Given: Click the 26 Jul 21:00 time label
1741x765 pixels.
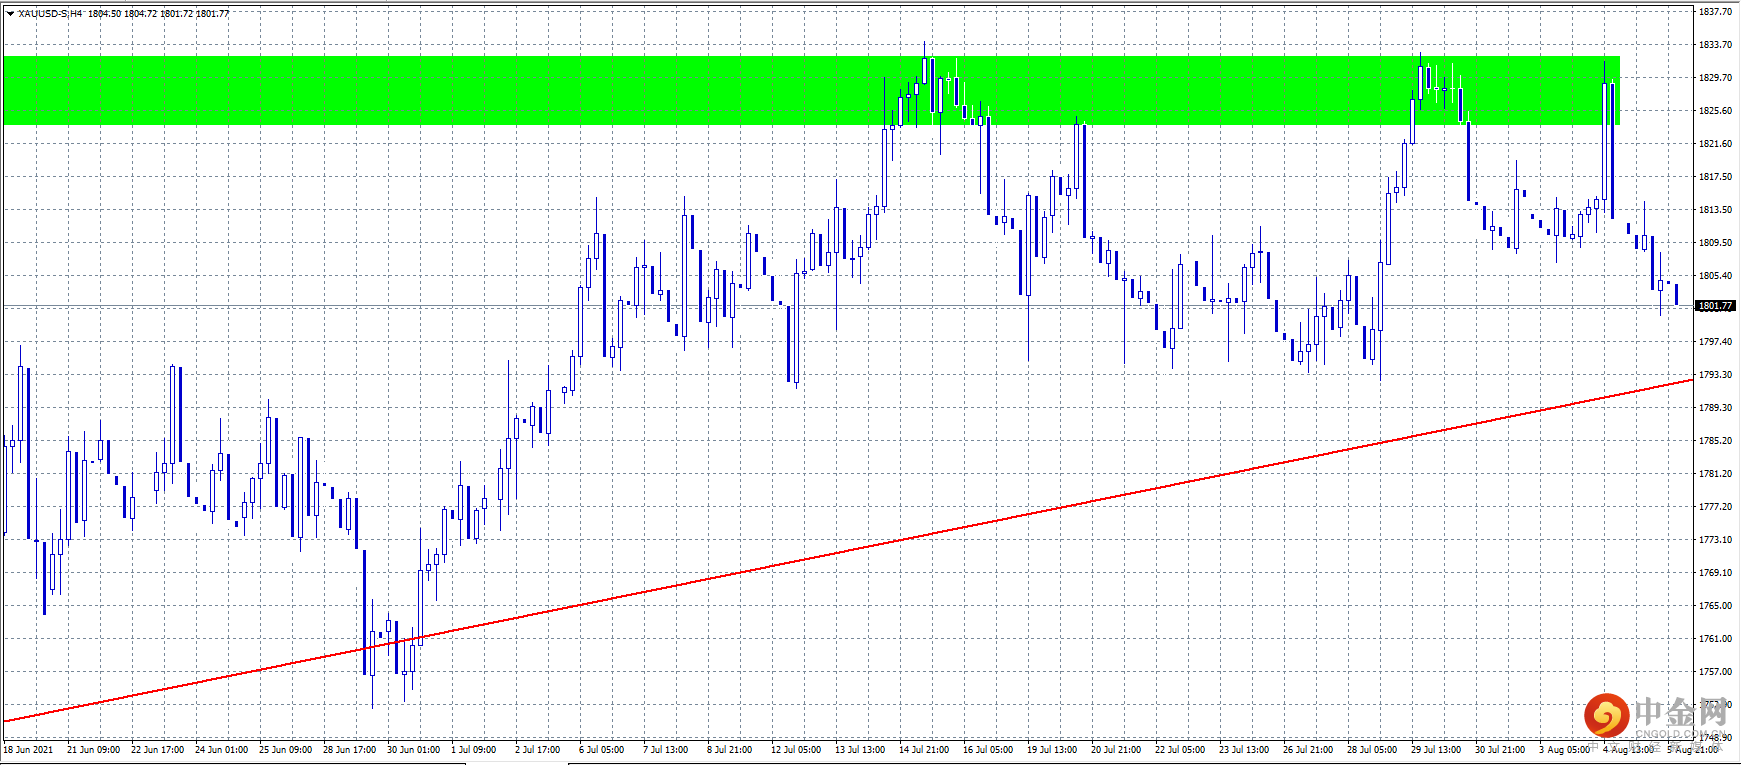Looking at the screenshot, I should (1308, 750).
